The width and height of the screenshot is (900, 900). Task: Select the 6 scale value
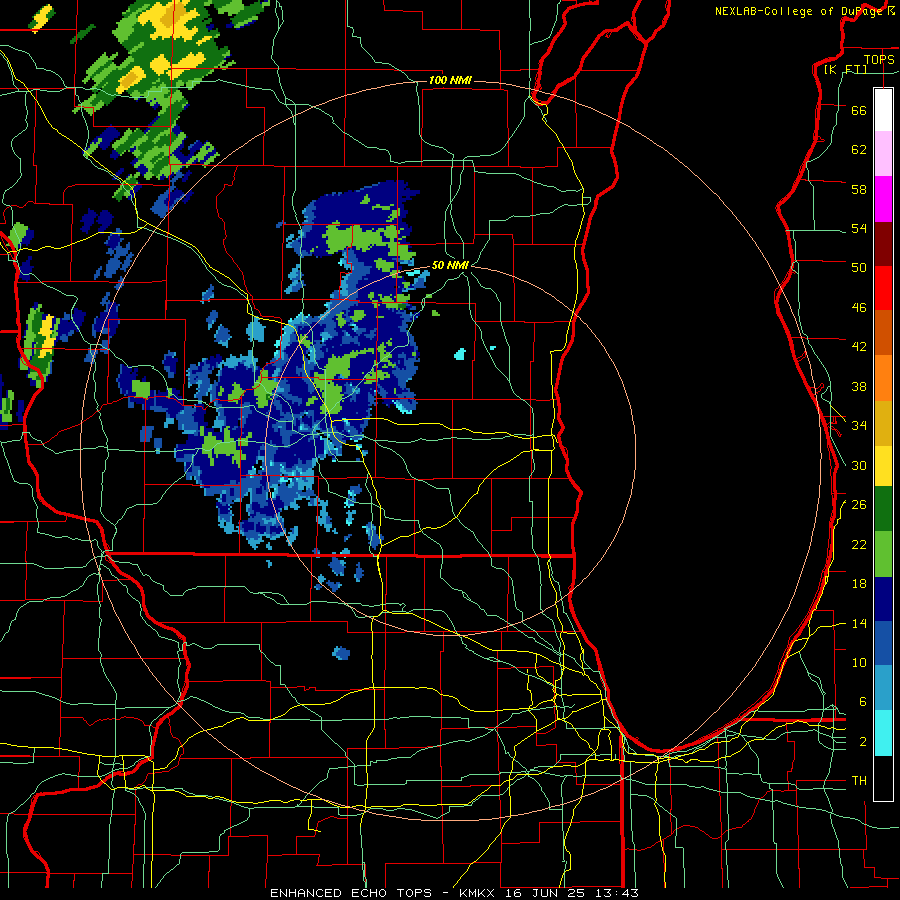pos(863,702)
